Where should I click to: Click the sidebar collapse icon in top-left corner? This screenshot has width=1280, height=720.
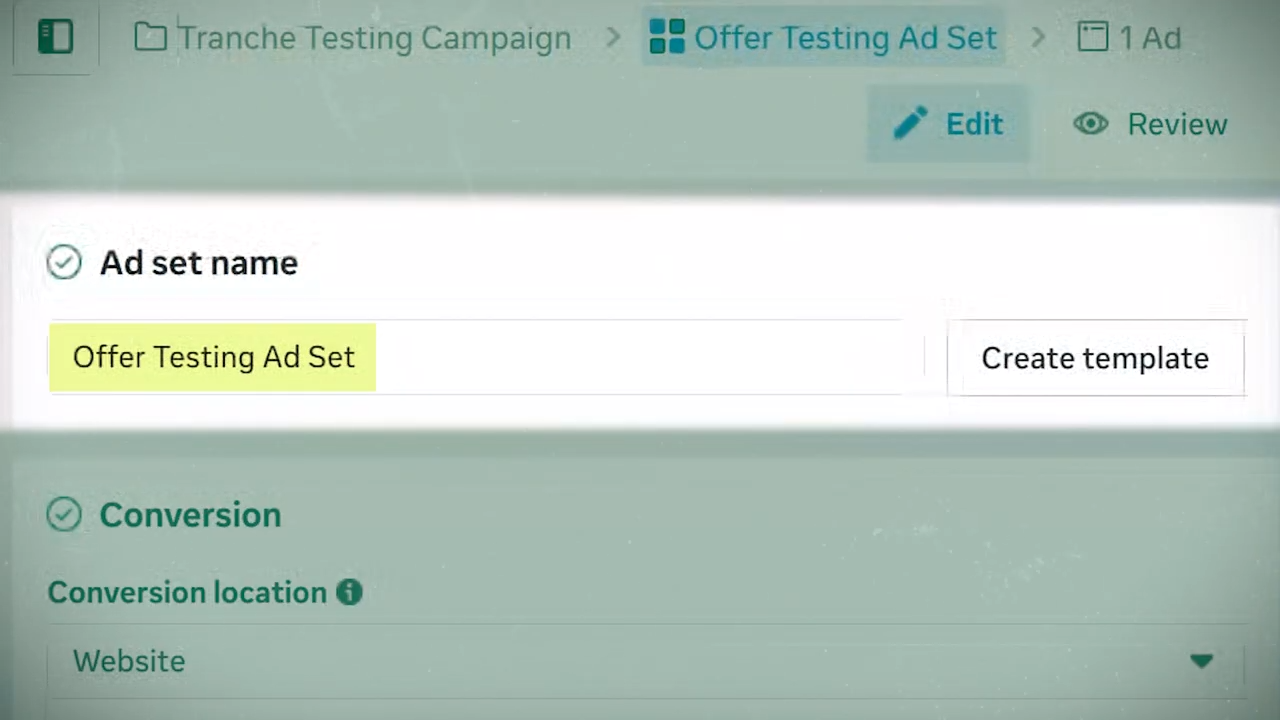click(x=55, y=37)
